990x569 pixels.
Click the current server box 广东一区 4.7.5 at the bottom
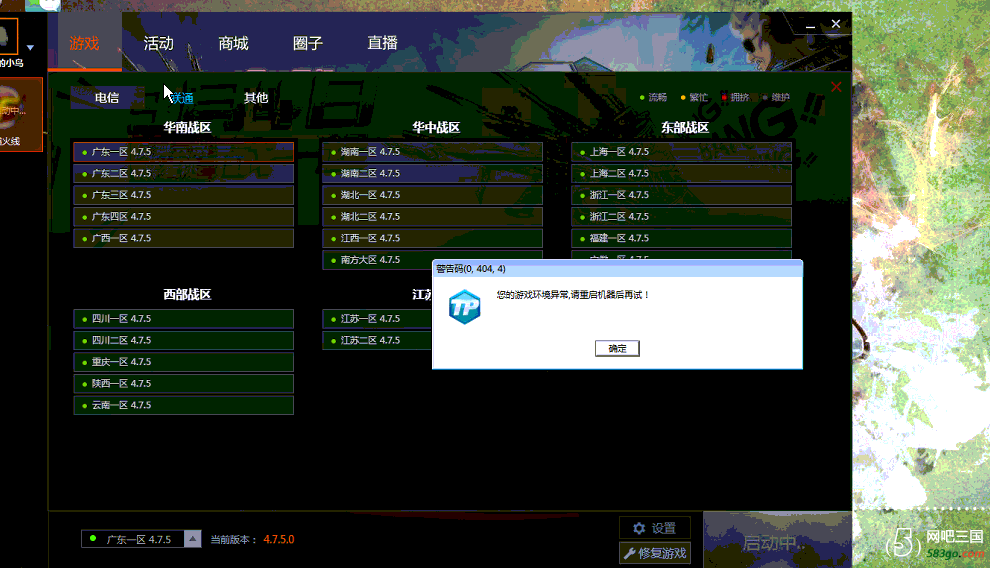pyautogui.click(x=133, y=539)
